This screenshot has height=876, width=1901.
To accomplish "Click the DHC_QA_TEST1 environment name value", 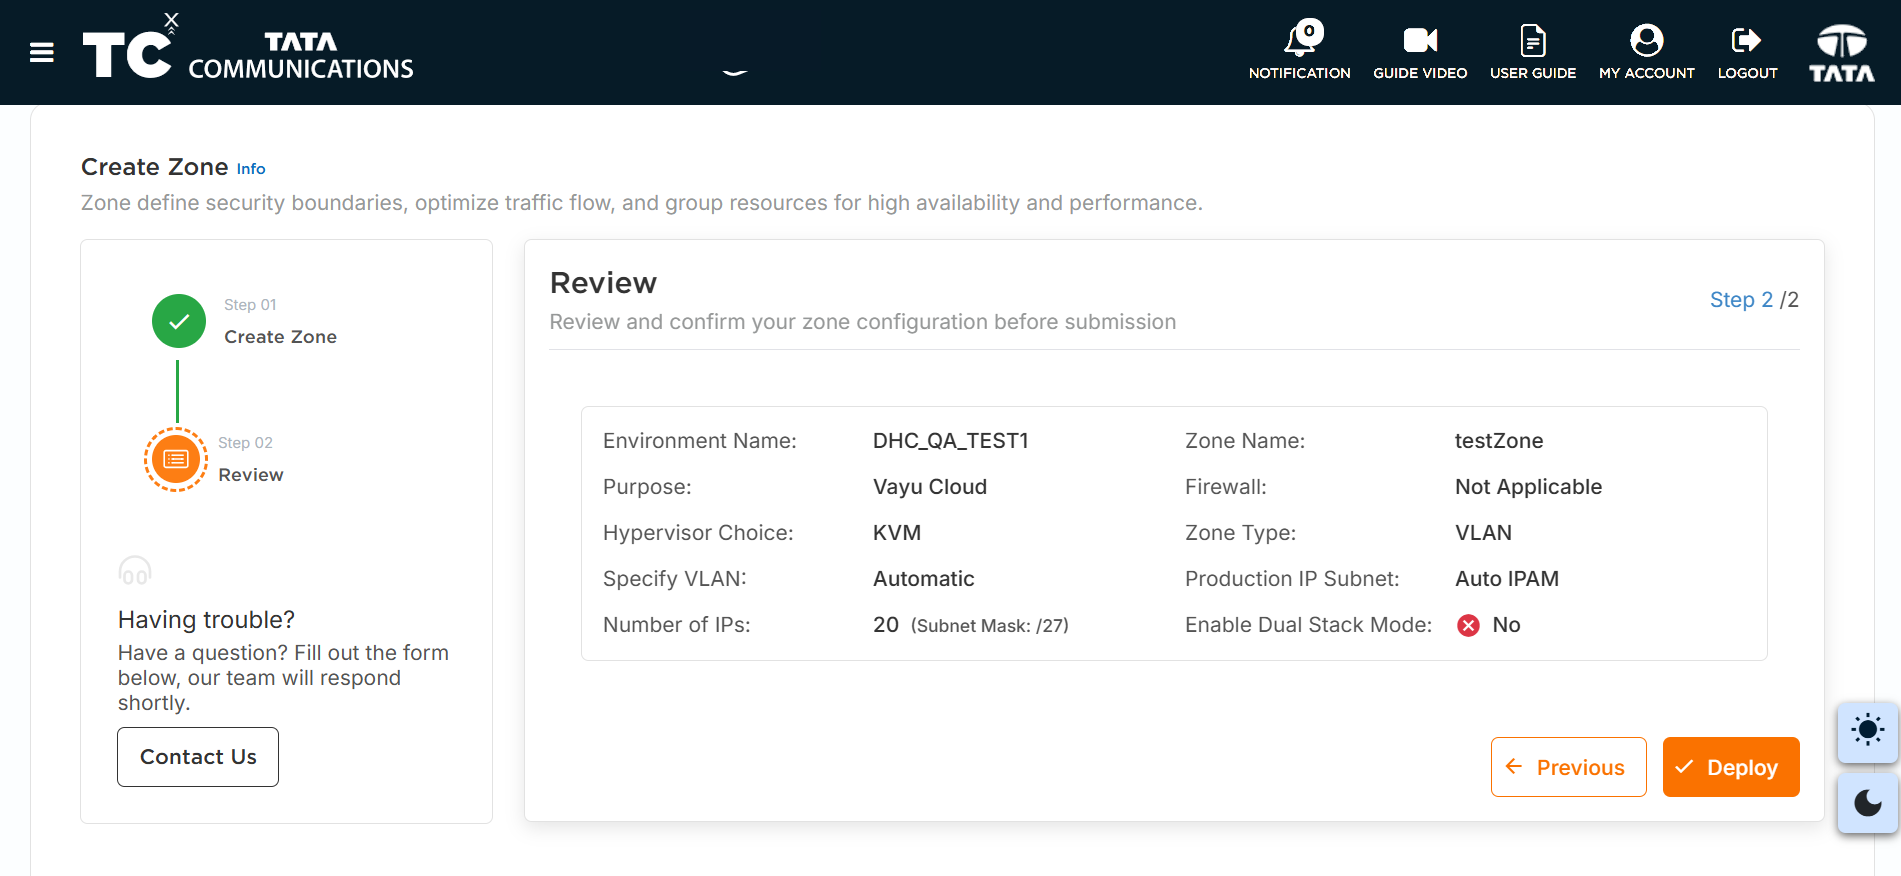I will pos(951,441).
